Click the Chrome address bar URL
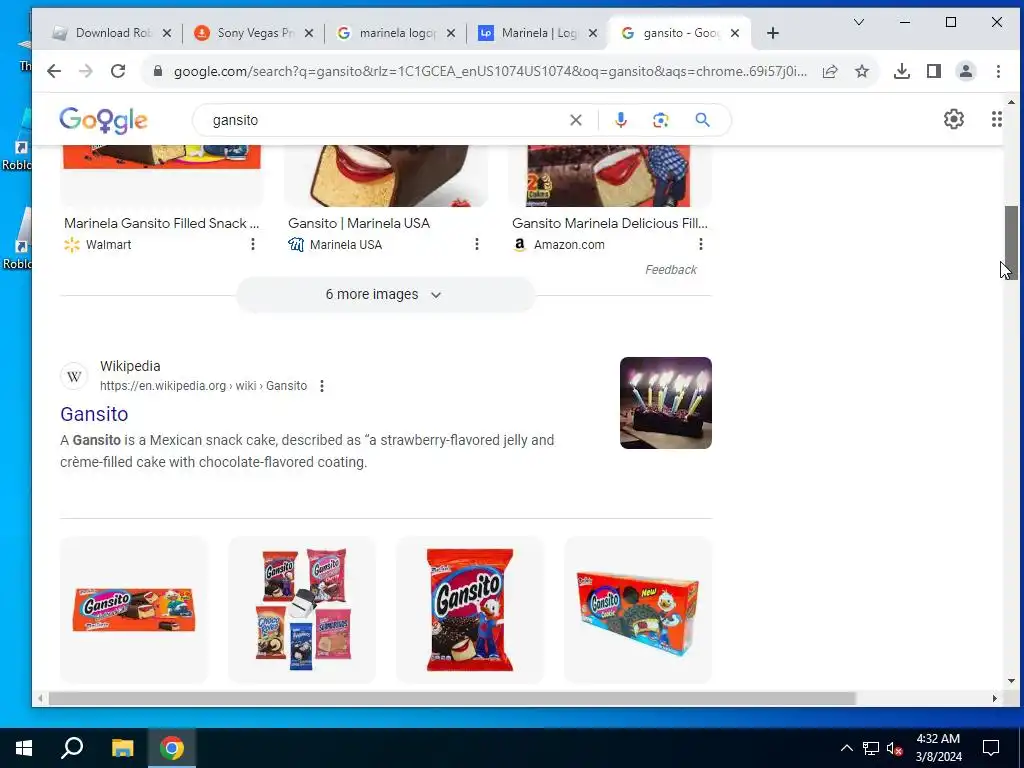The height and width of the screenshot is (768, 1024). (x=490, y=71)
